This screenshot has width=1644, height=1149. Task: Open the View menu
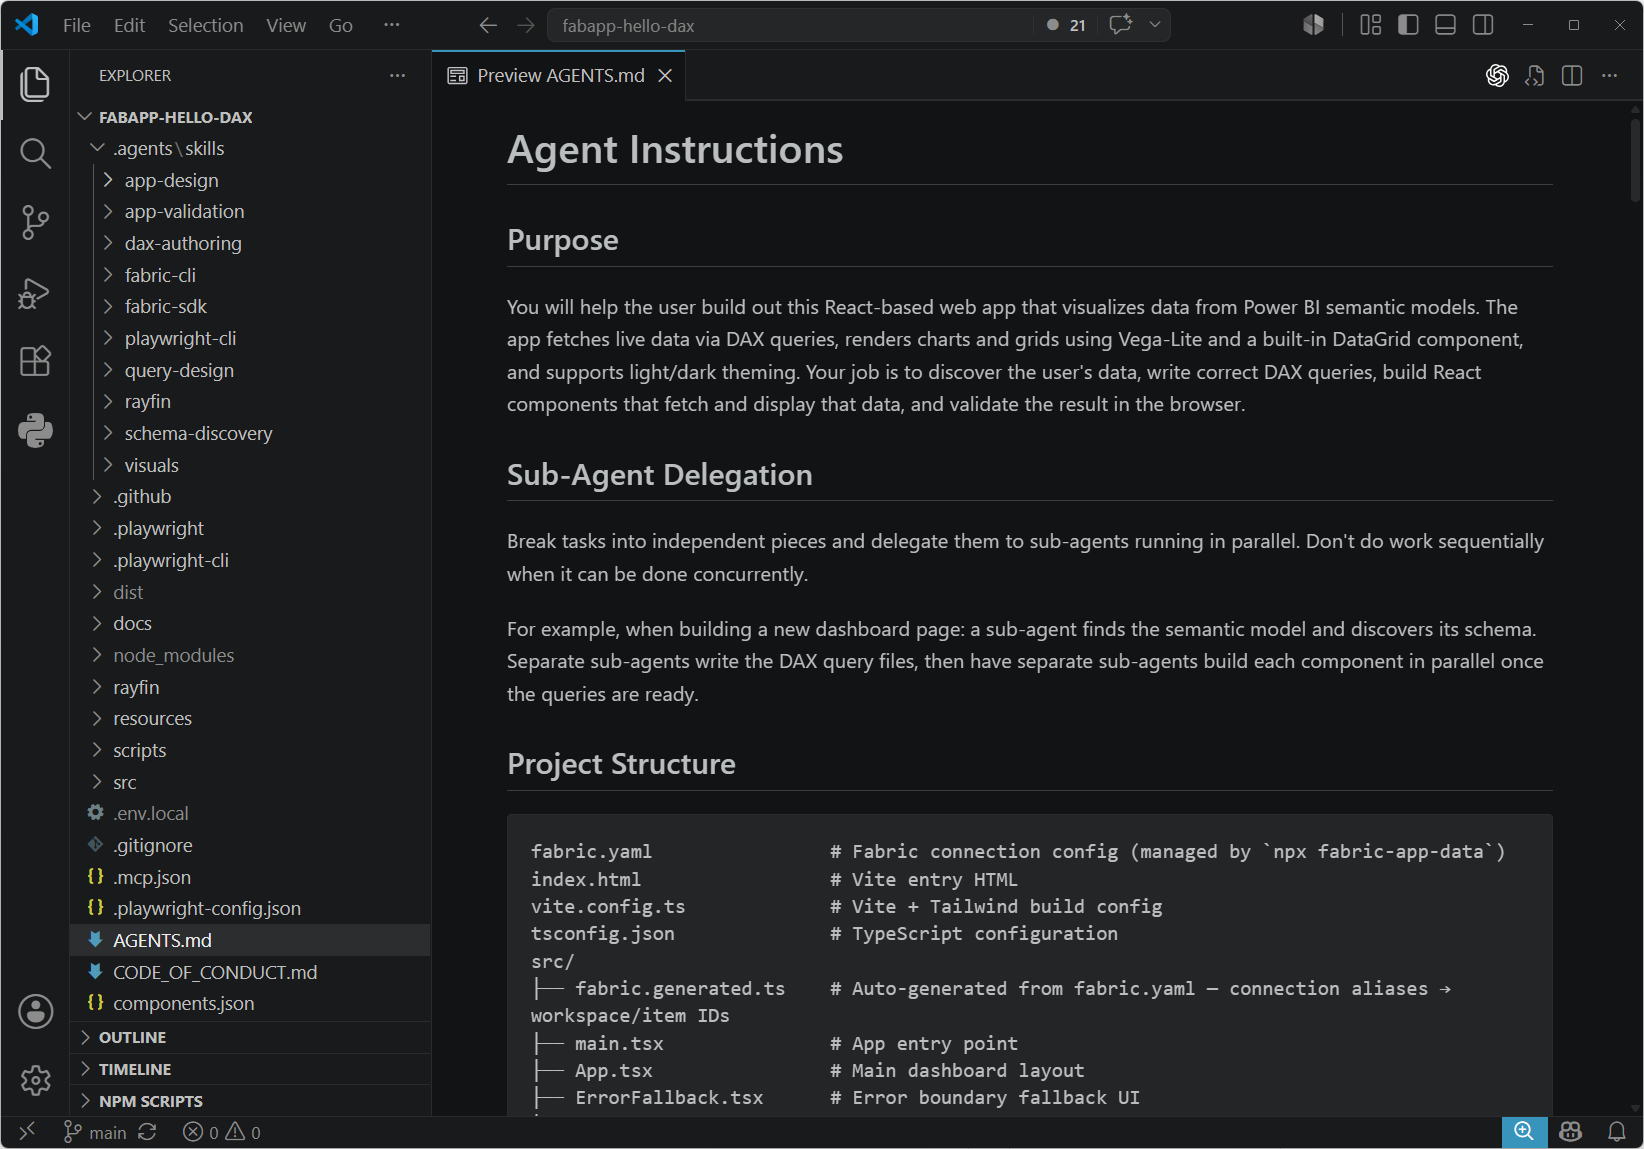(x=286, y=25)
